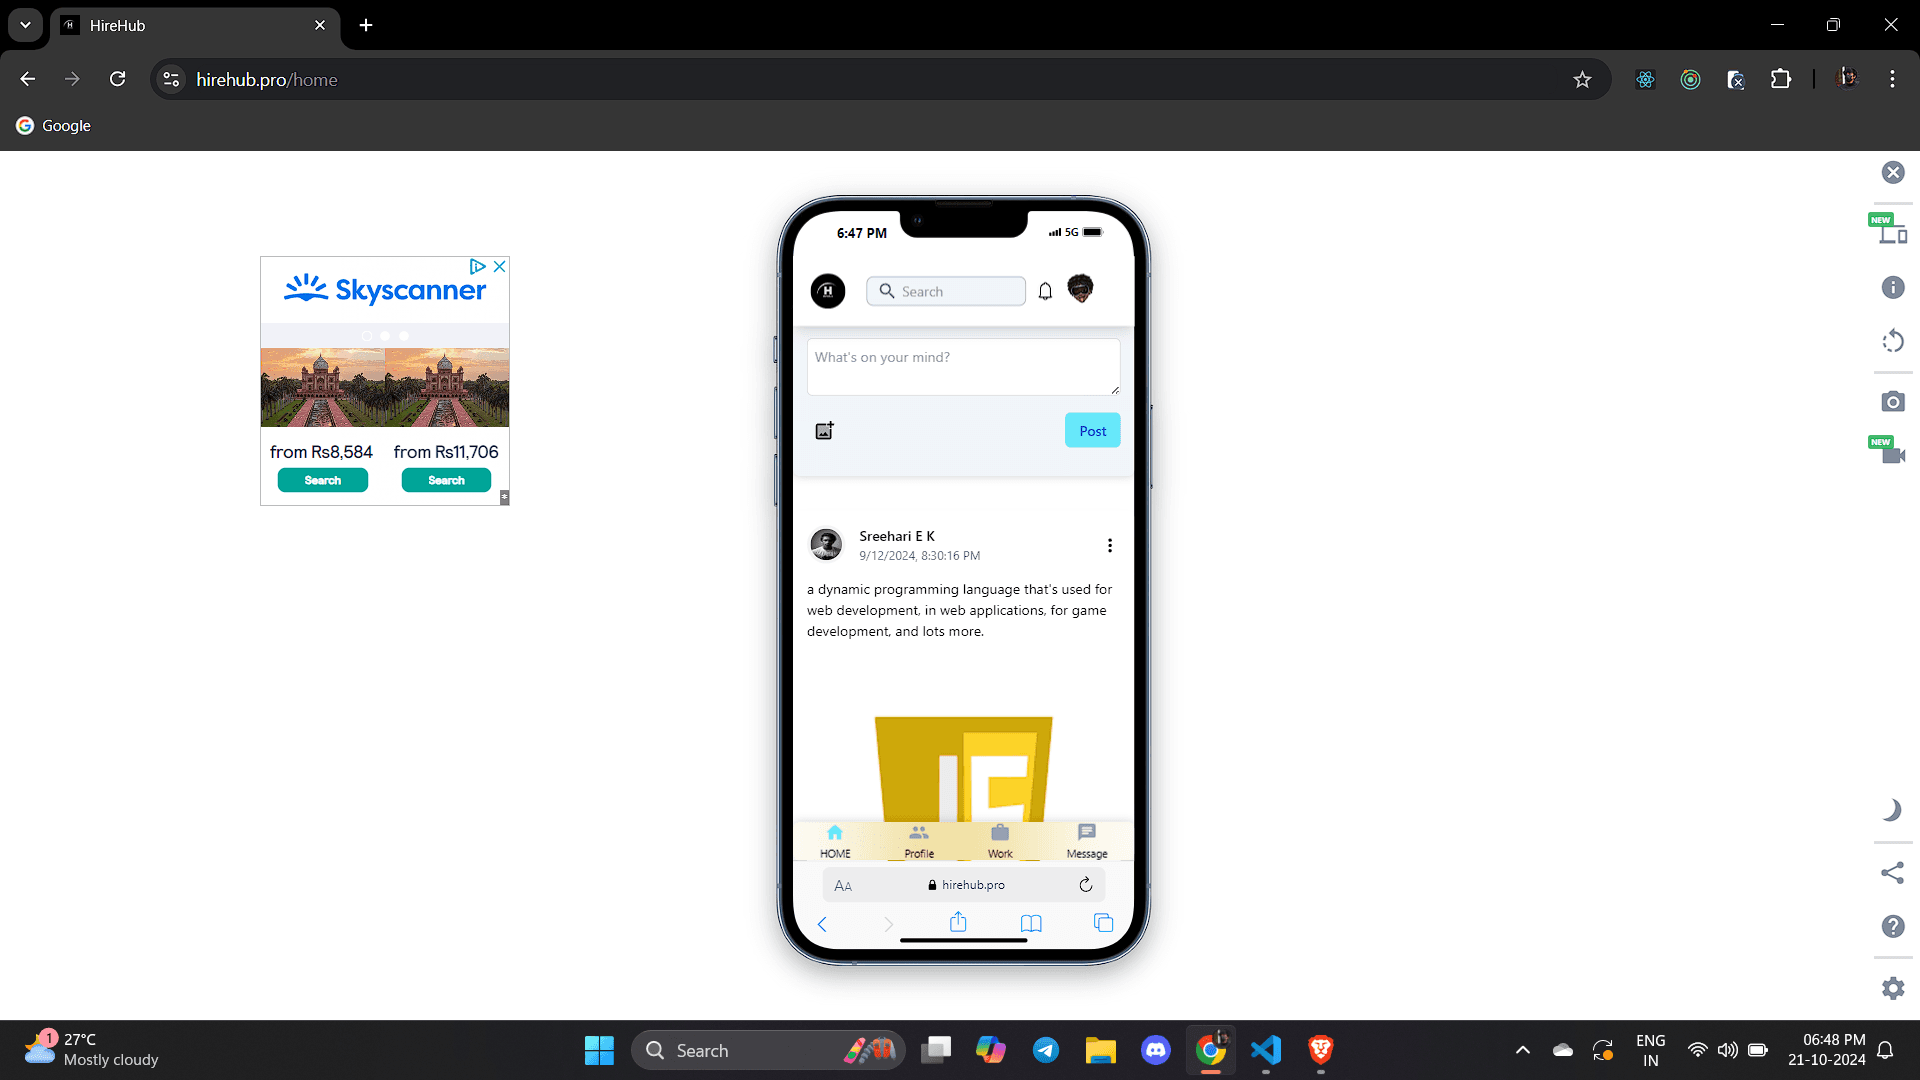The height and width of the screenshot is (1080, 1920).
Task: Tap Safari back chevron in phone
Action: pyautogui.click(x=822, y=924)
